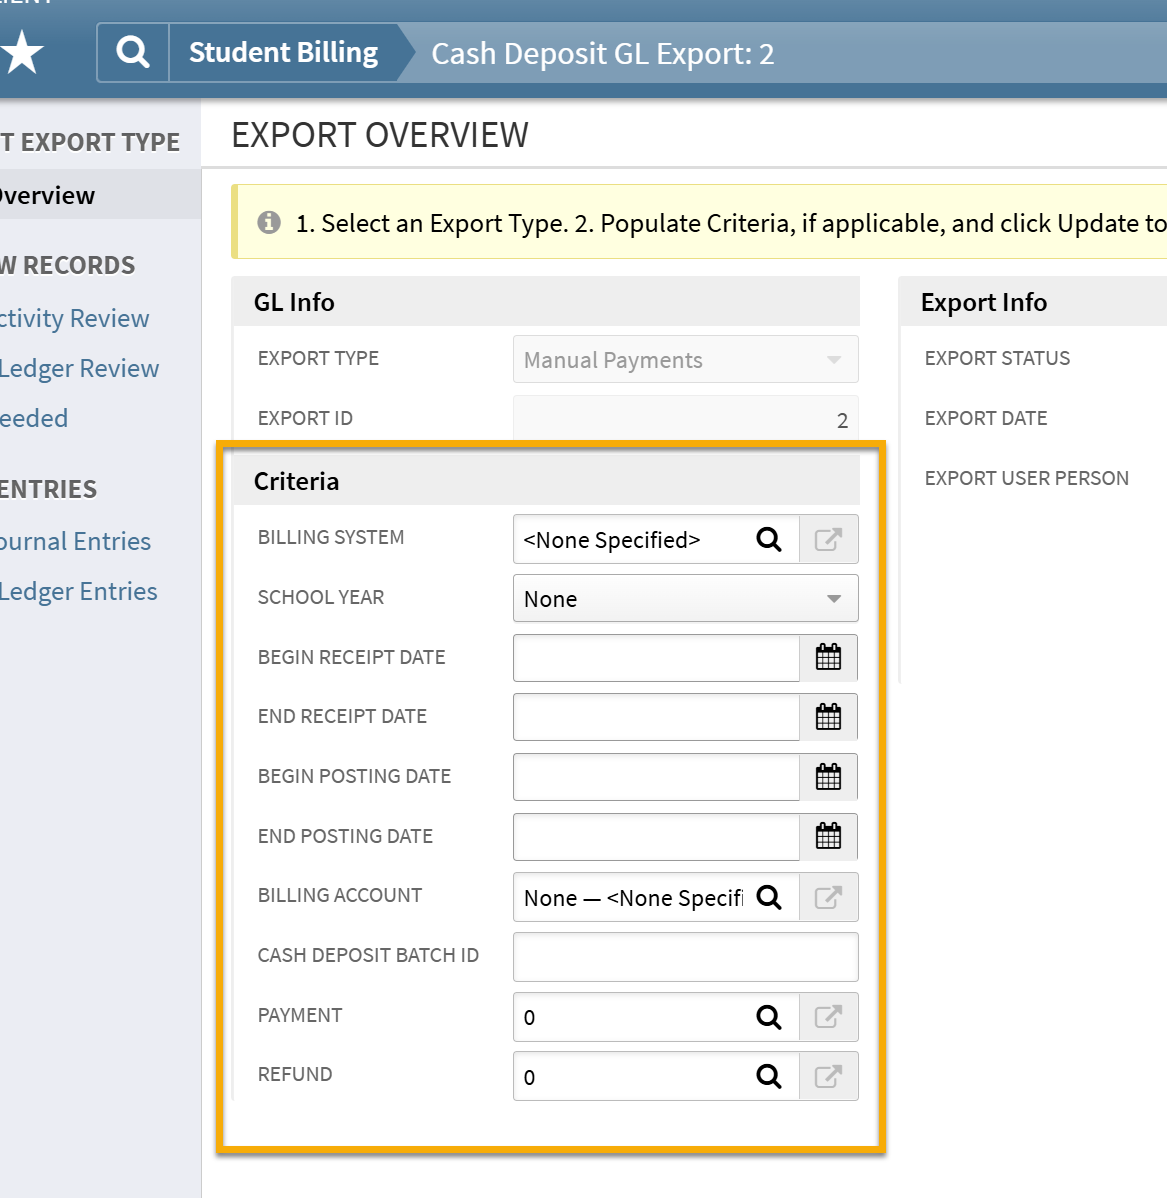Click the info icon in the yellow banner
Image resolution: width=1167 pixels, height=1198 pixels.
[268, 223]
